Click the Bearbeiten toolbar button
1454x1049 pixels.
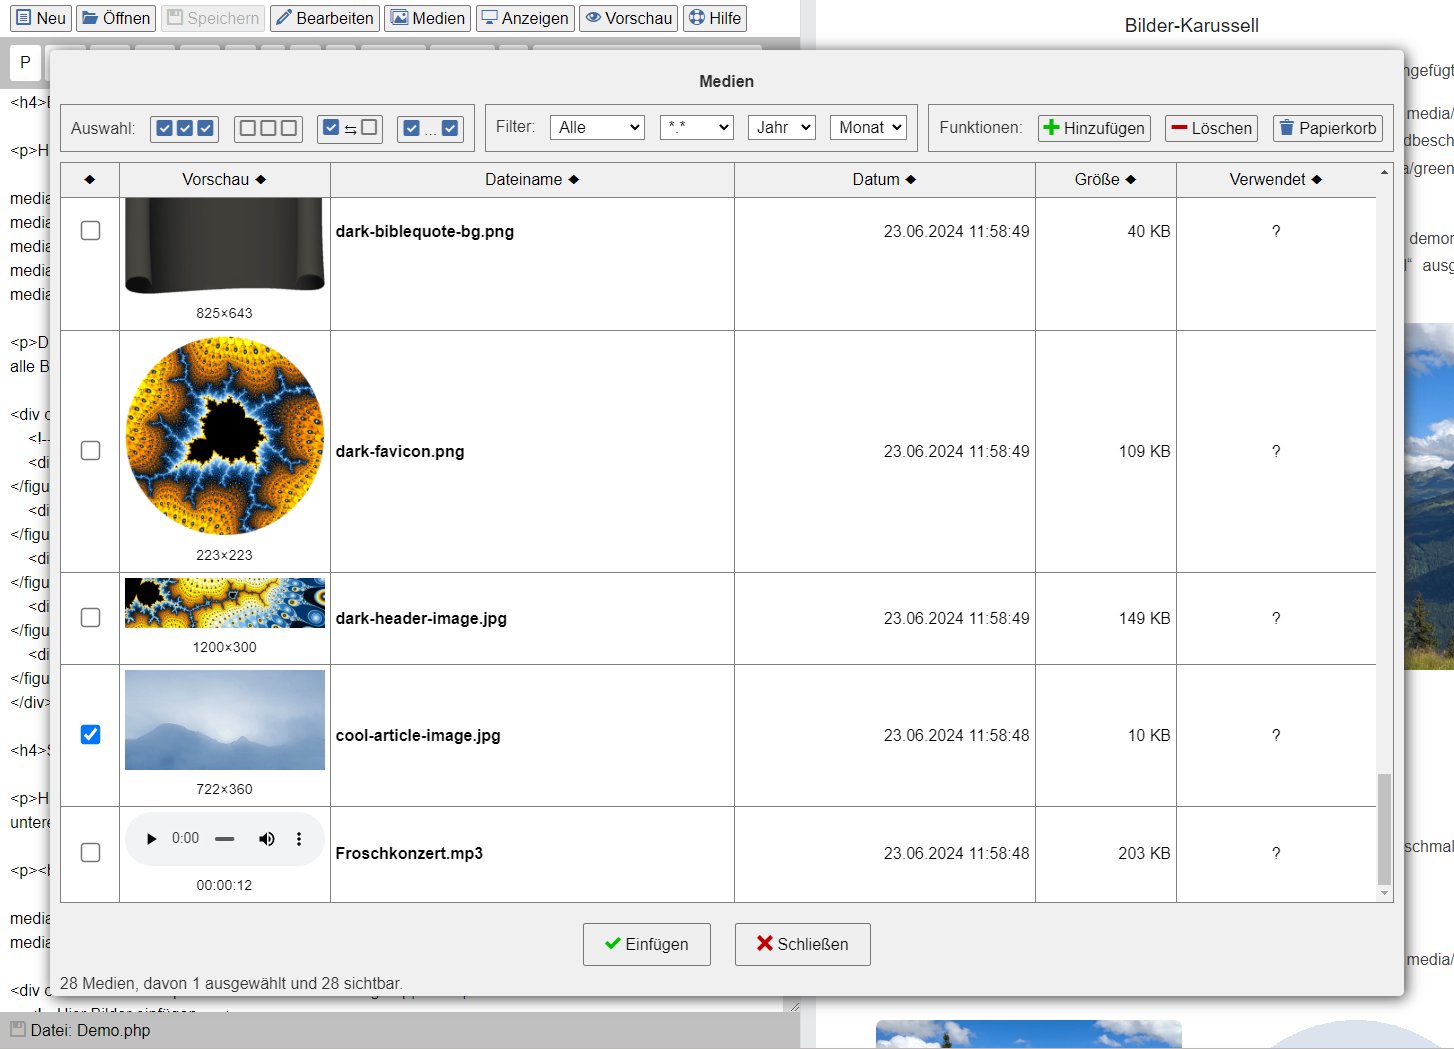(x=325, y=18)
